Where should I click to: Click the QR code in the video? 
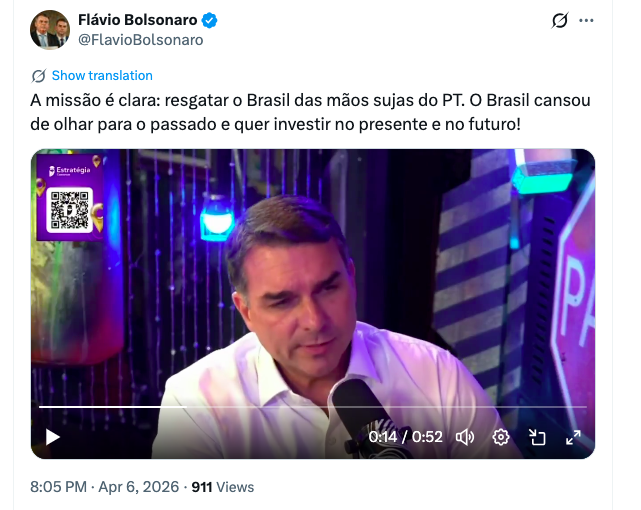[69, 210]
